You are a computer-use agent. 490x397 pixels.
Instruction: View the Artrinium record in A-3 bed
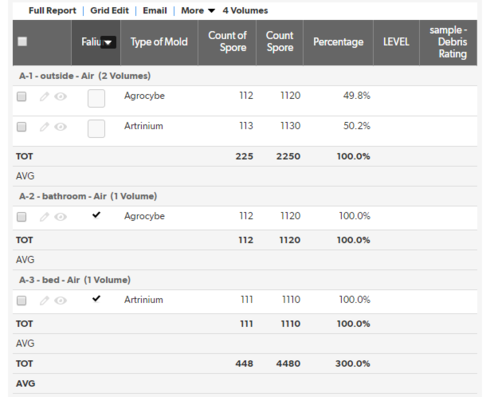coord(61,301)
